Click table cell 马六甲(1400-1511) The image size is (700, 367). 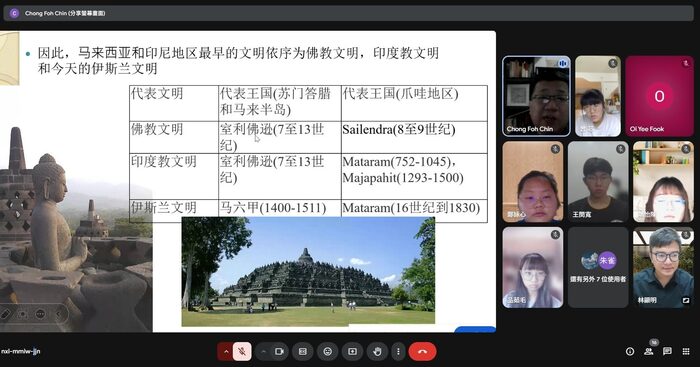coord(273,208)
